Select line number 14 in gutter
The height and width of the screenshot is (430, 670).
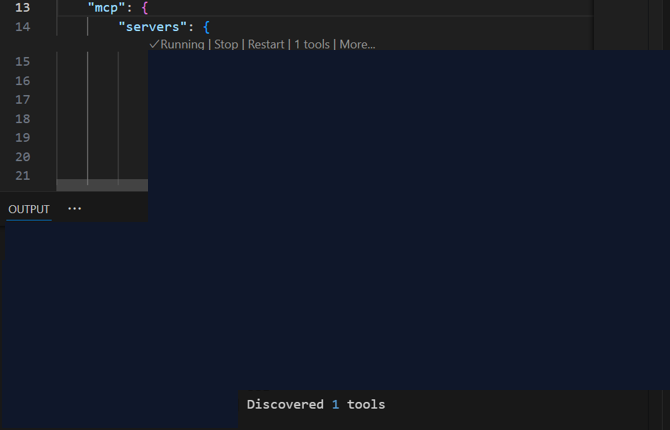[x=22, y=27]
